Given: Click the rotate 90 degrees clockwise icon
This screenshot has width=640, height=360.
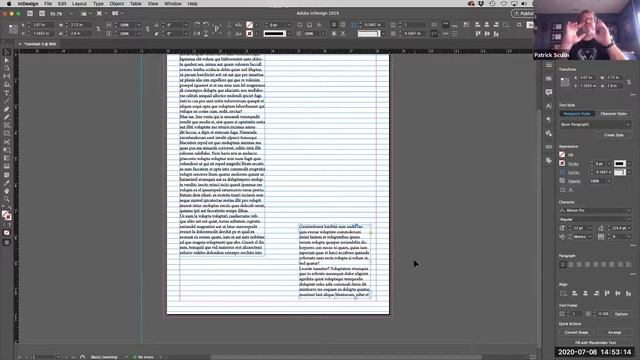Looking at the screenshot, I should (x=197, y=25).
